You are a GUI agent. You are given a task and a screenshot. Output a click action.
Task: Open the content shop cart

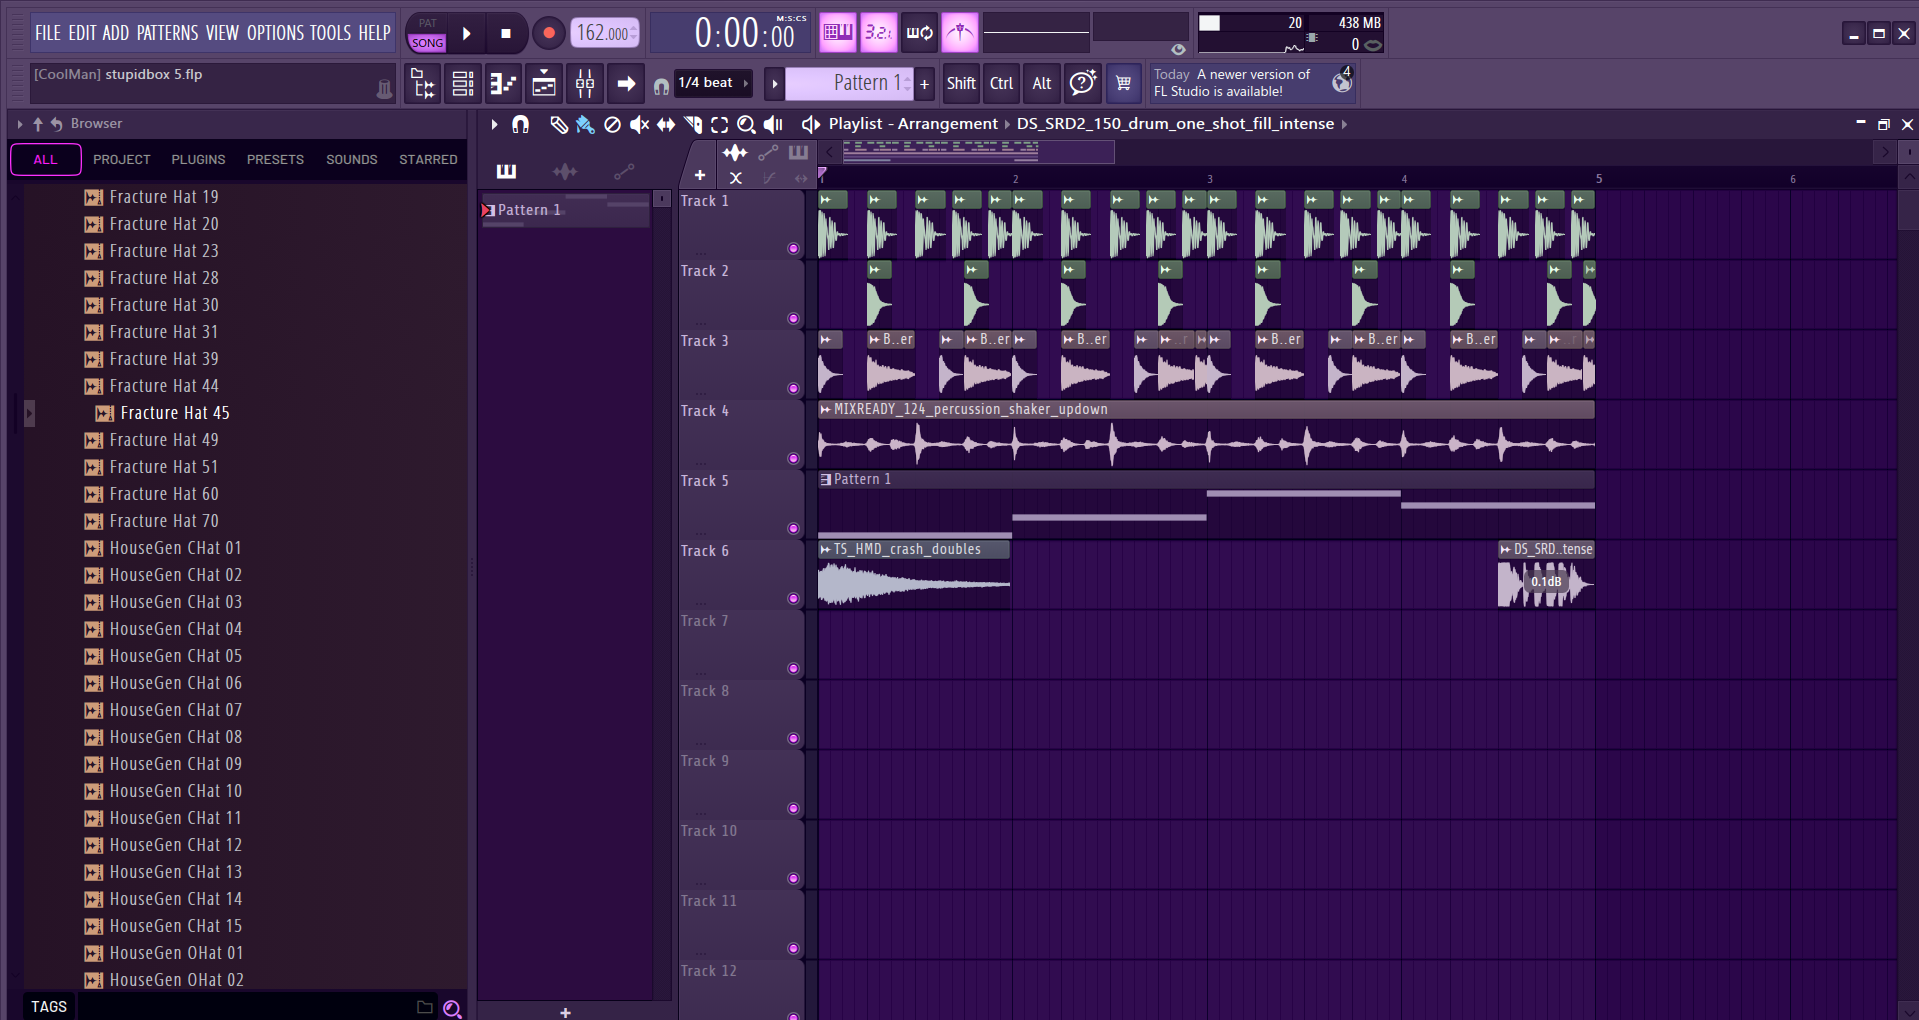(1124, 84)
